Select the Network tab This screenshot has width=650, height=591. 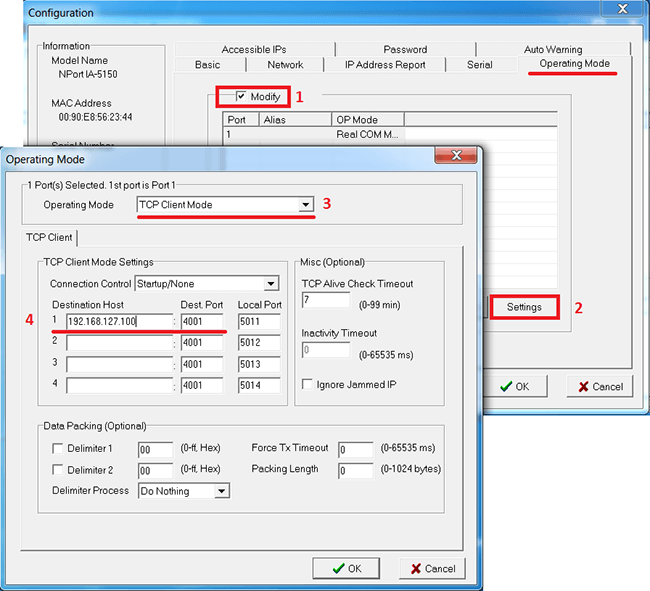[x=285, y=65]
